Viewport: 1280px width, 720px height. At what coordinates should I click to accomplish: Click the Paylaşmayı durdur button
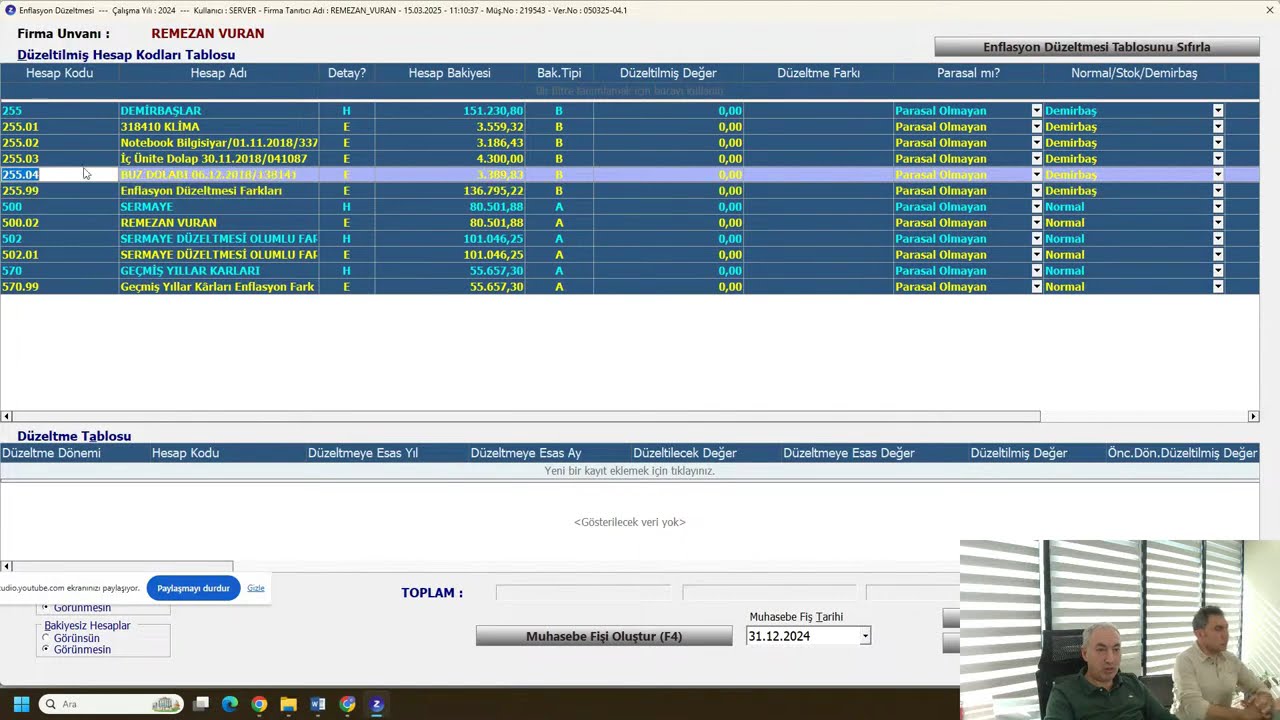click(x=193, y=588)
